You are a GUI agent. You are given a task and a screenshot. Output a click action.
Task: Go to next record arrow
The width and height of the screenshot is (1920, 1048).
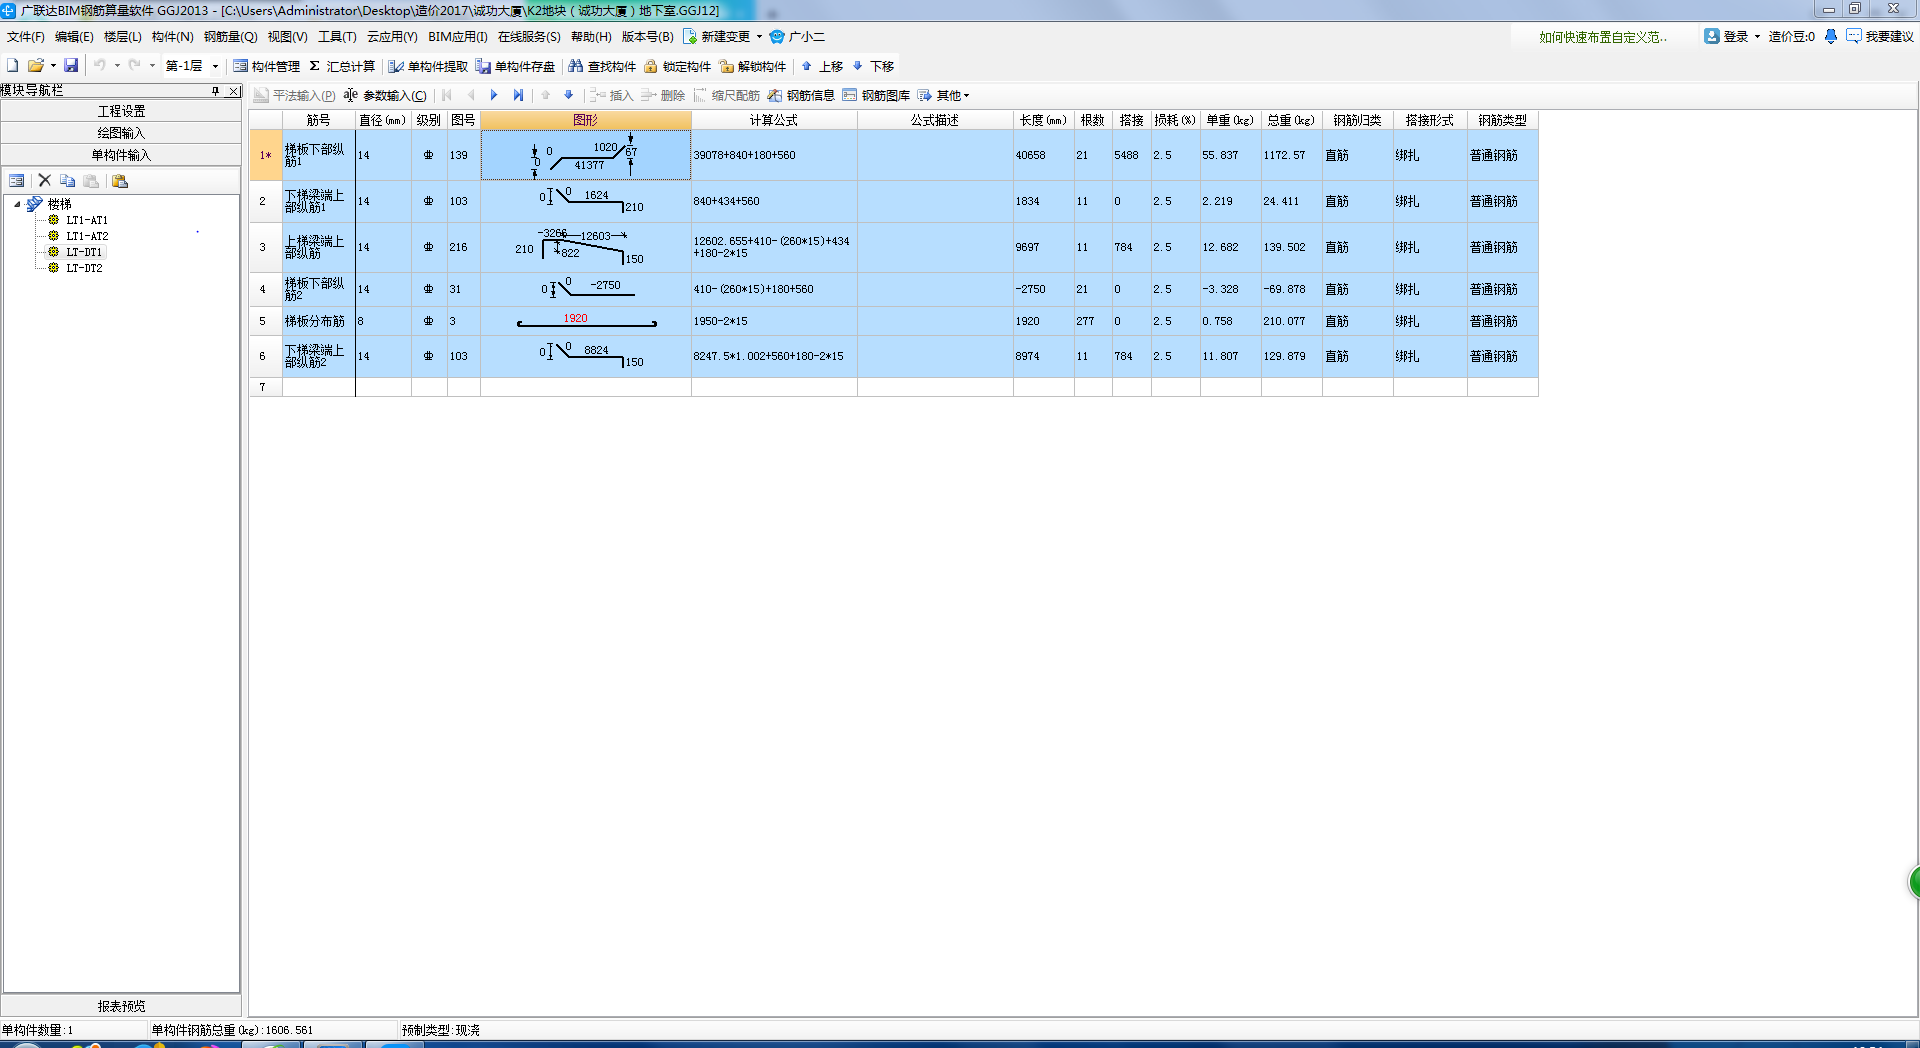(x=494, y=96)
